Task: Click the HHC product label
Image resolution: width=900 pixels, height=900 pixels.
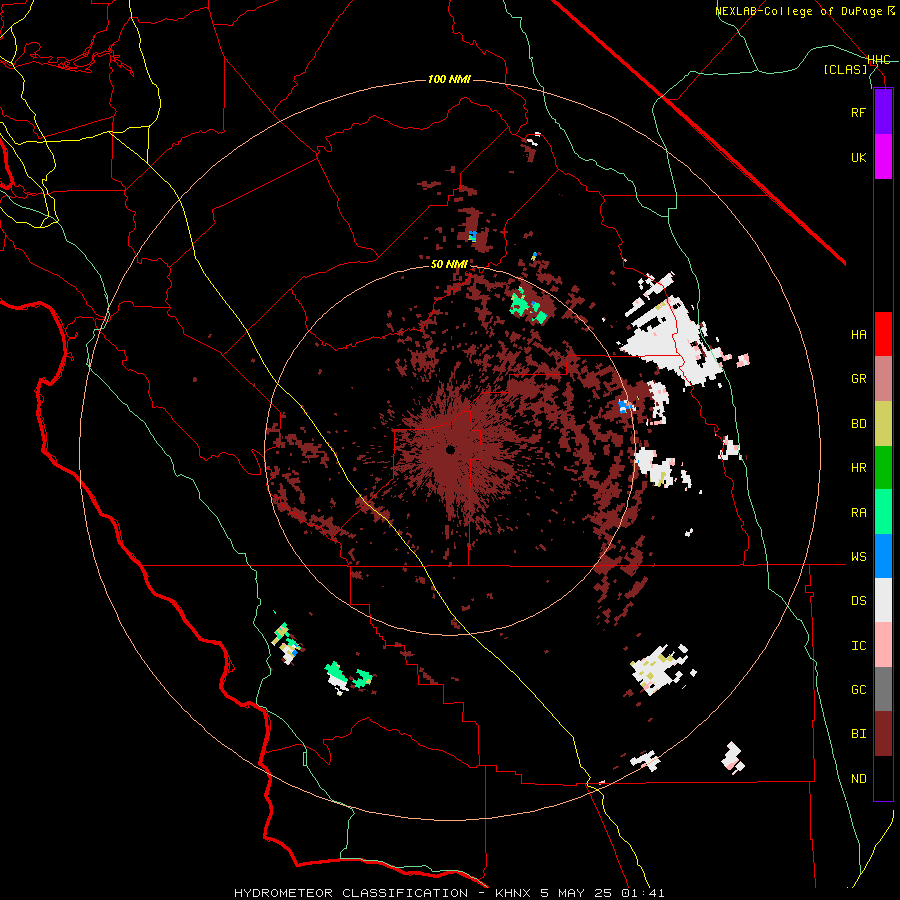Action: [879, 60]
